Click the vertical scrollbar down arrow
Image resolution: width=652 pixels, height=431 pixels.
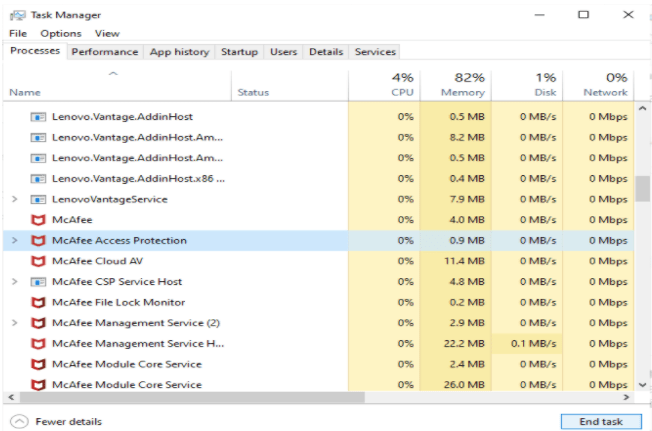642,385
